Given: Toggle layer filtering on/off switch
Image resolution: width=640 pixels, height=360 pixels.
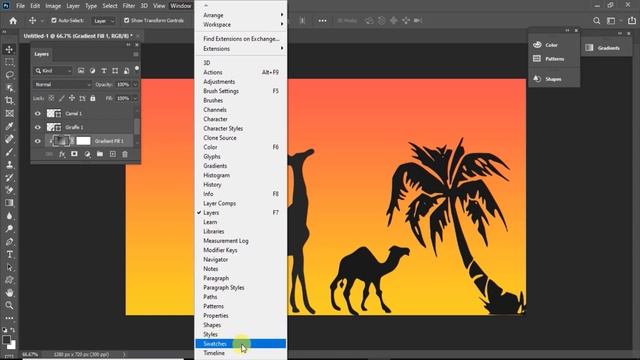Looking at the screenshot, I should [x=137, y=69].
